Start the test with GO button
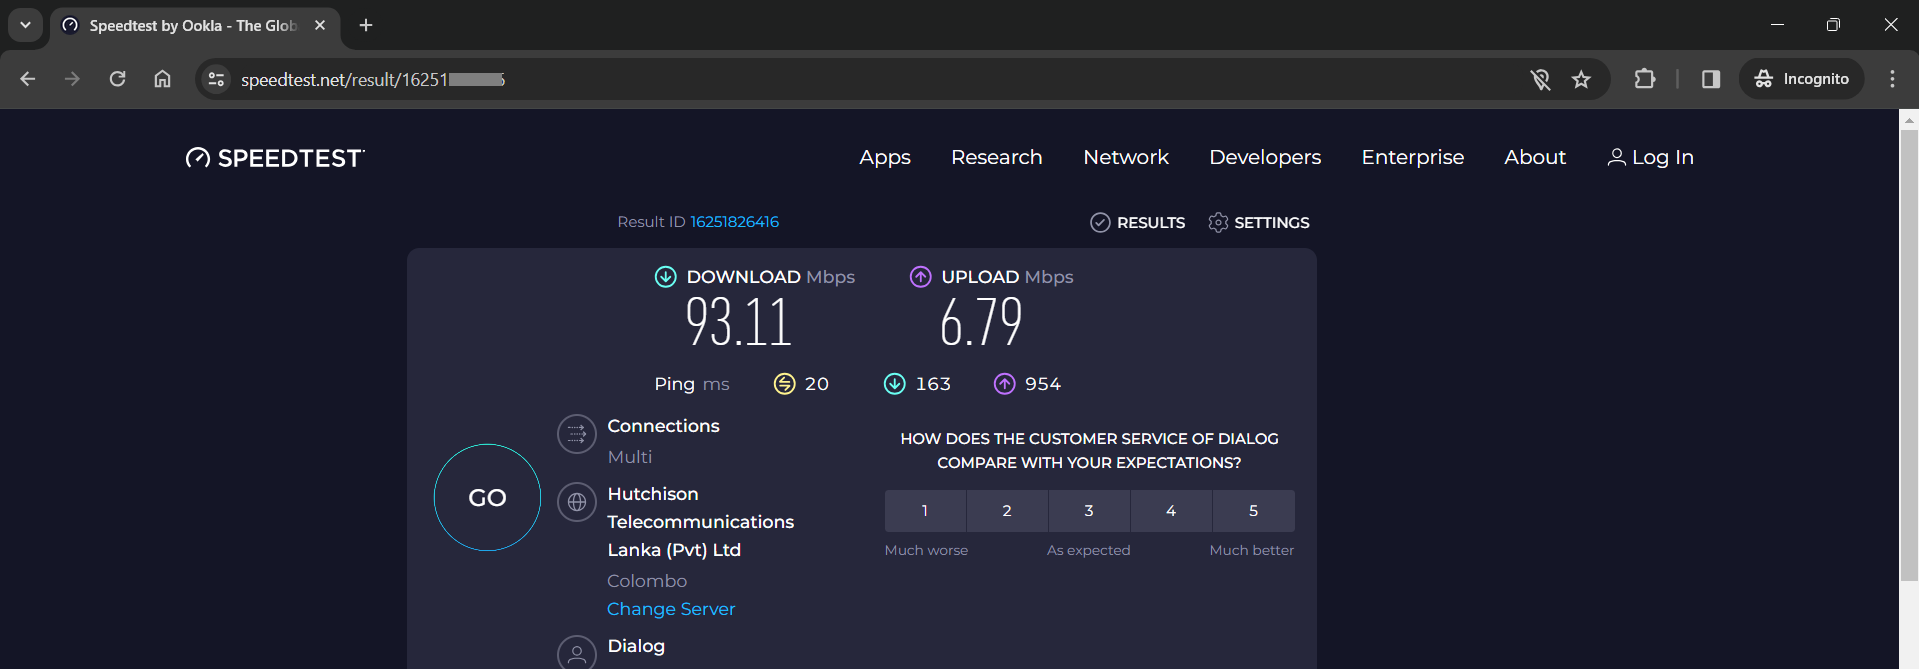 [x=487, y=497]
